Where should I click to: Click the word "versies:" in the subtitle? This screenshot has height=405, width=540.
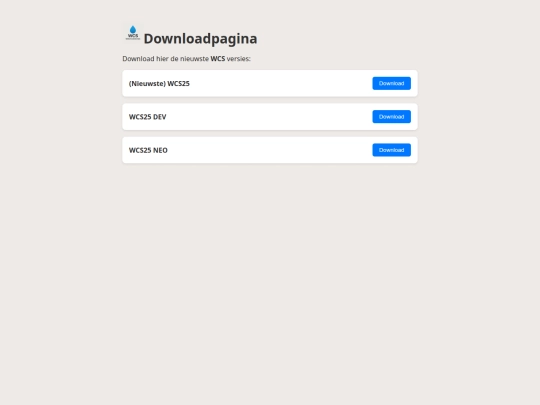238,59
